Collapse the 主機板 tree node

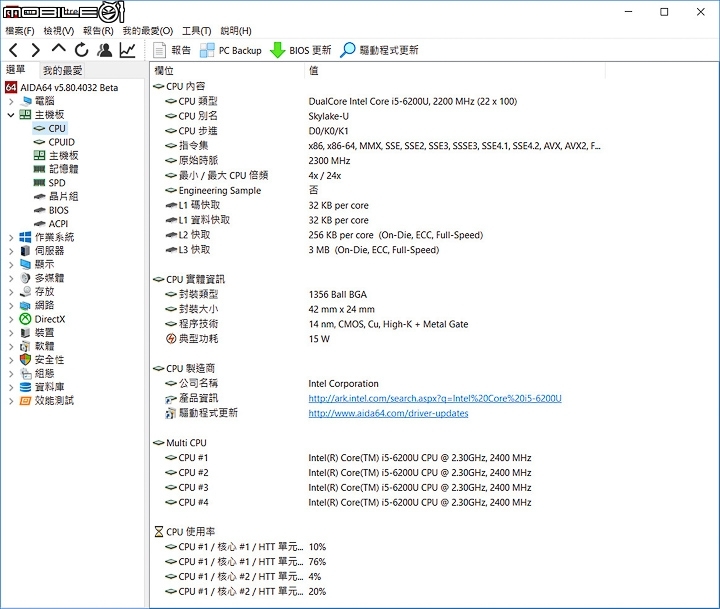11,115
